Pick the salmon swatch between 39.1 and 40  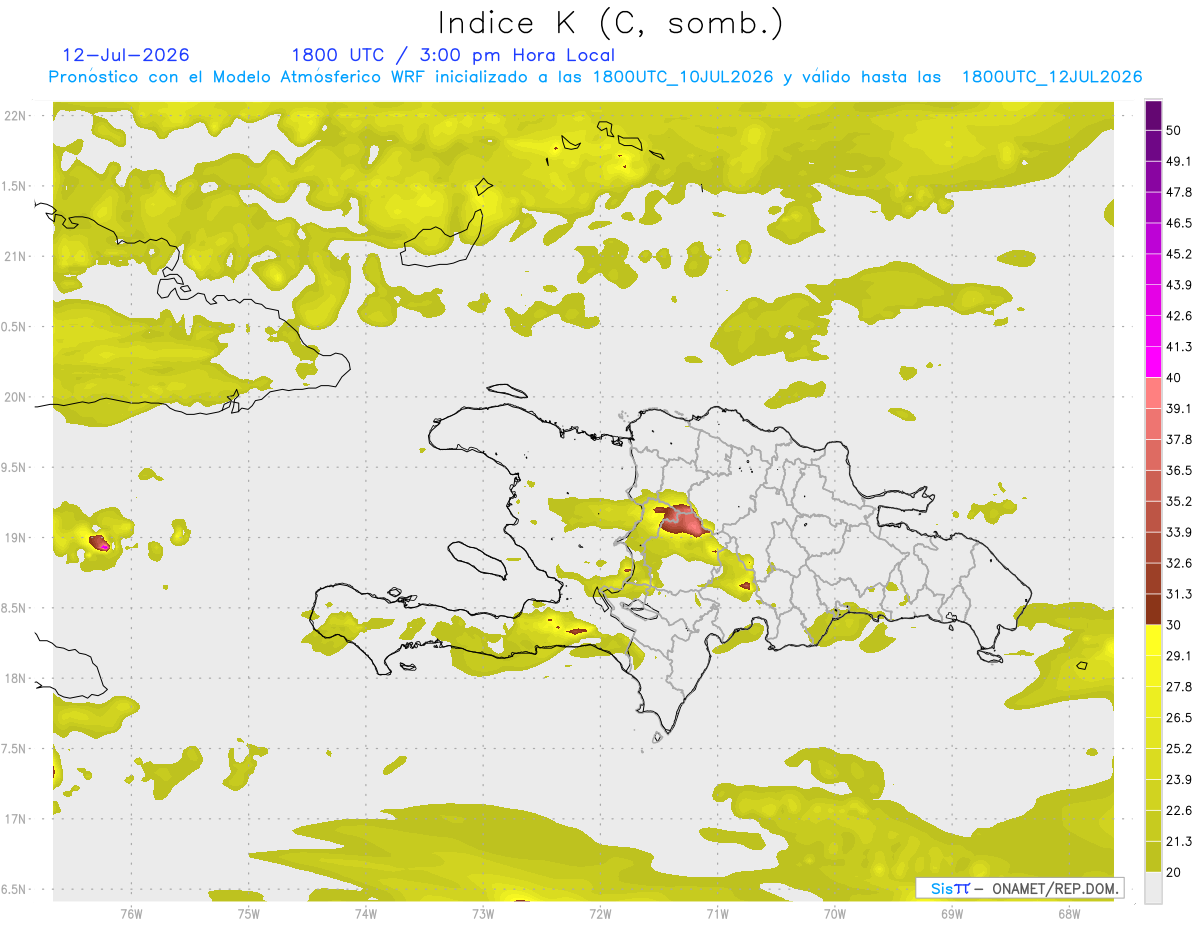1153,393
